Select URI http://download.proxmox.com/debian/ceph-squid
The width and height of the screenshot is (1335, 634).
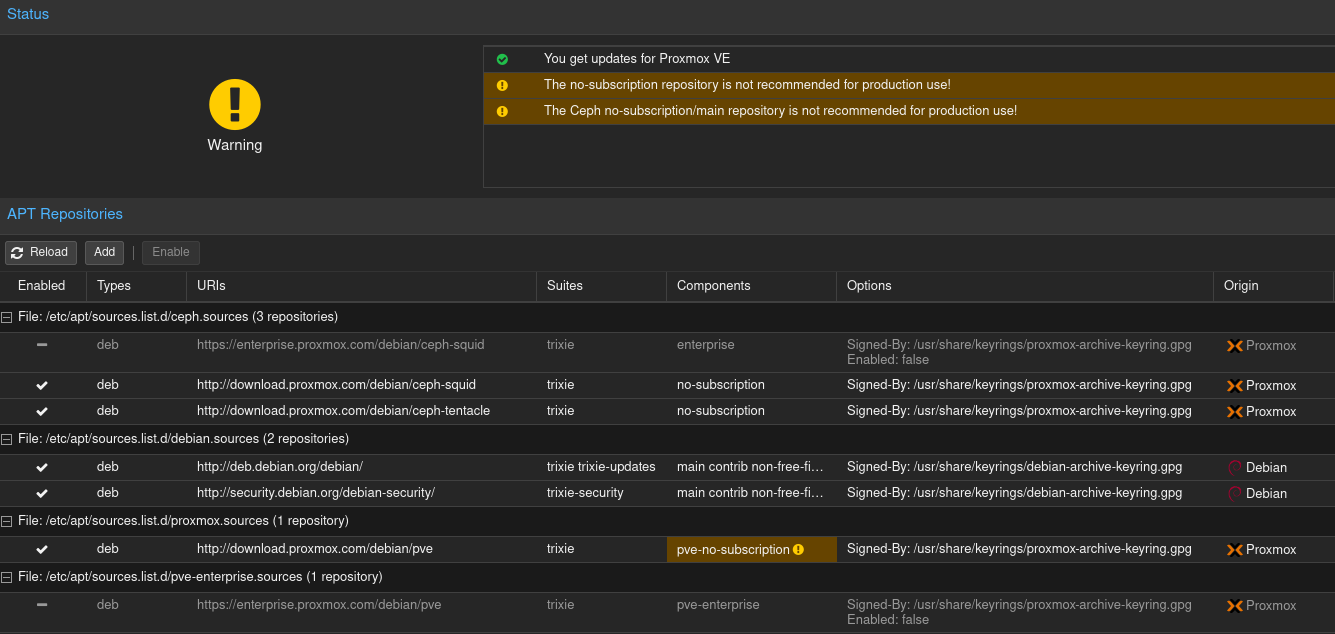tap(336, 385)
